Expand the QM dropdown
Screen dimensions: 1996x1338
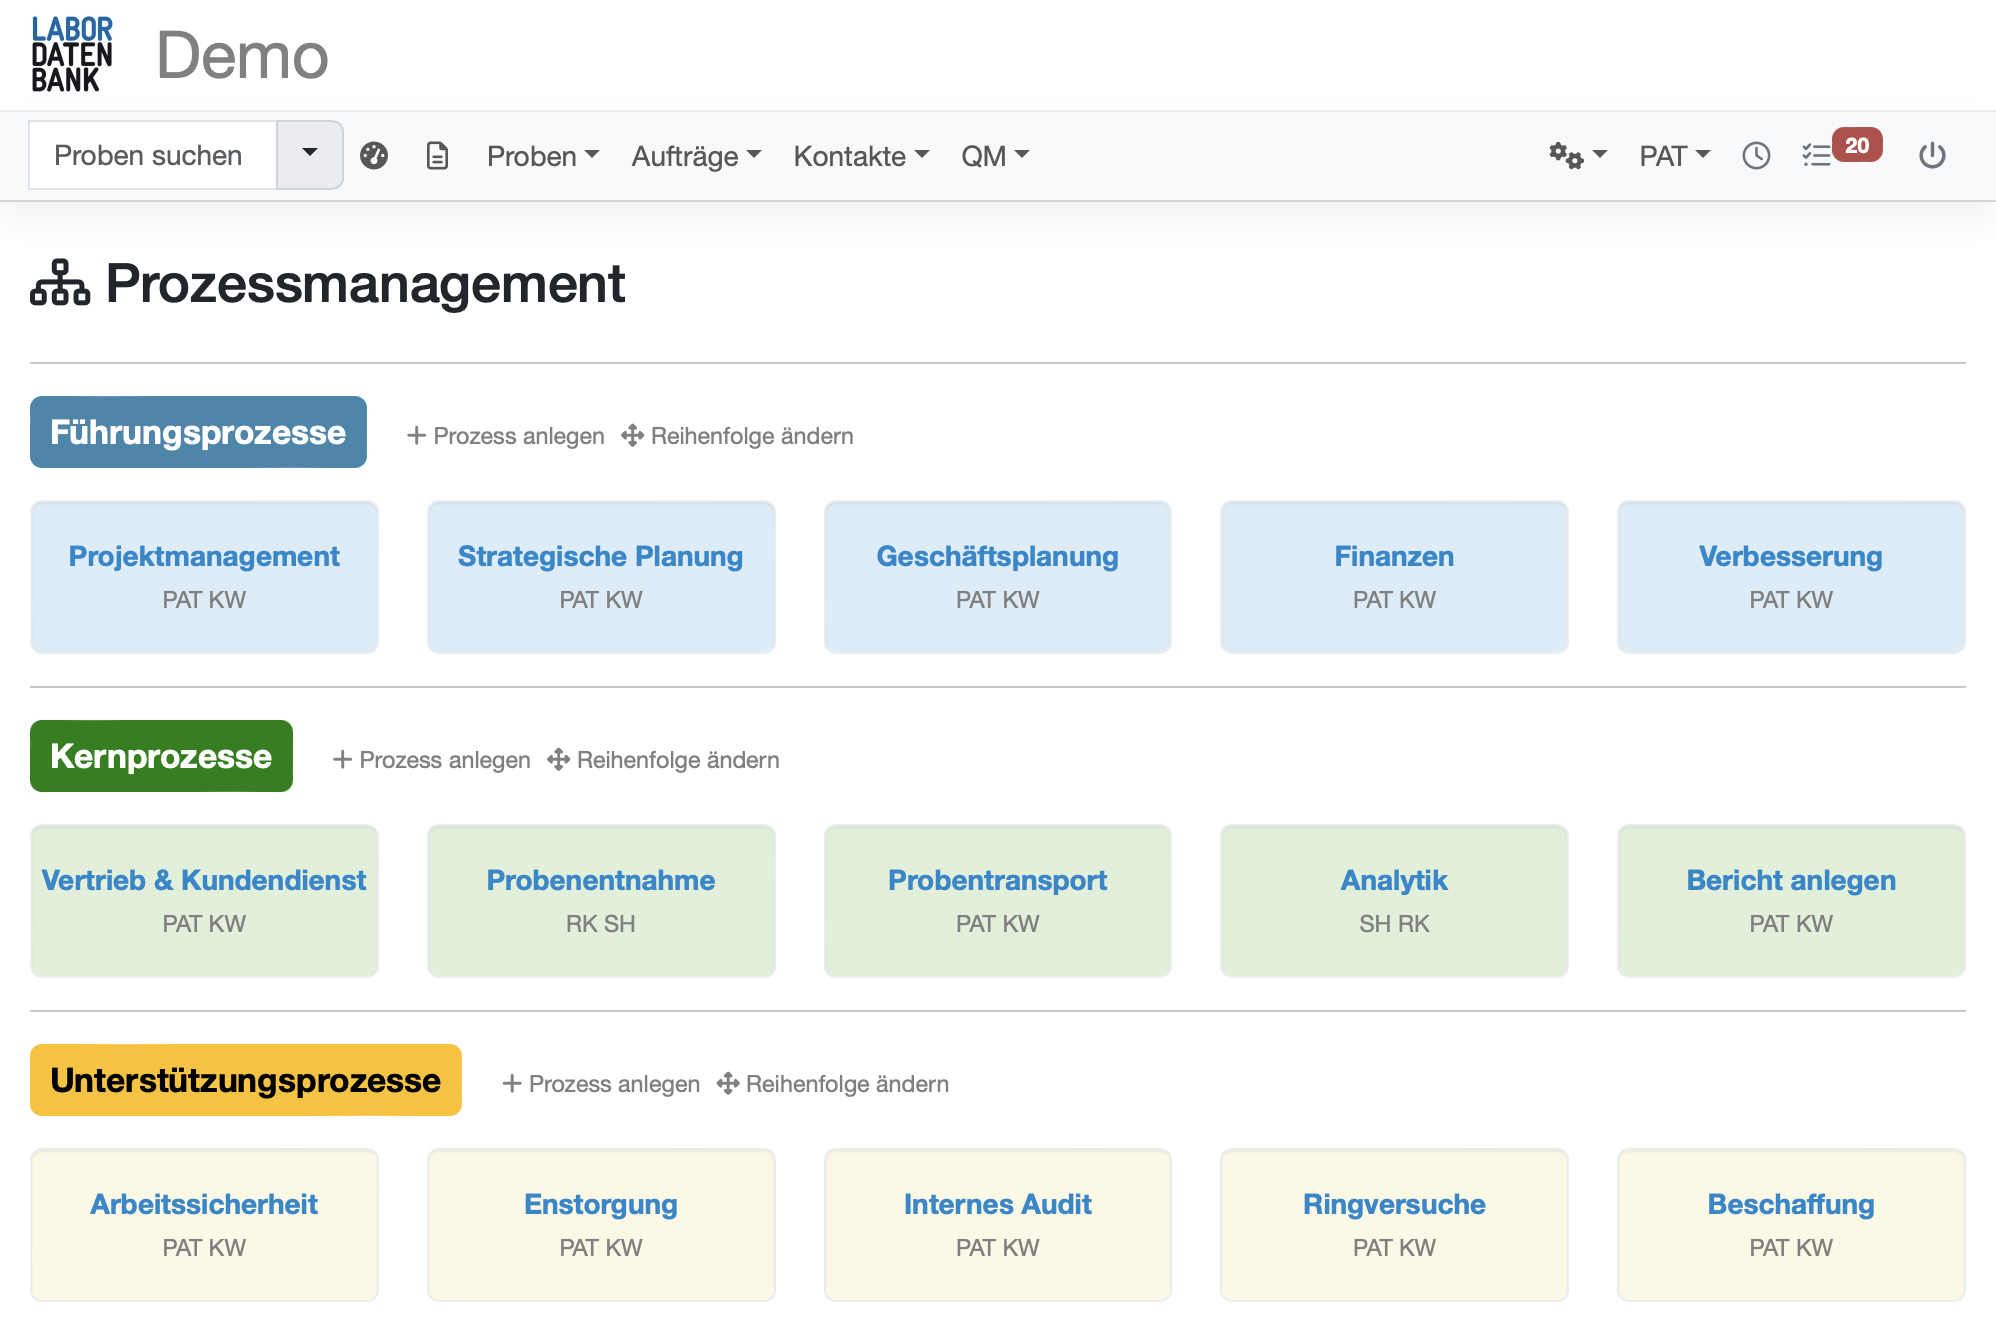point(993,155)
